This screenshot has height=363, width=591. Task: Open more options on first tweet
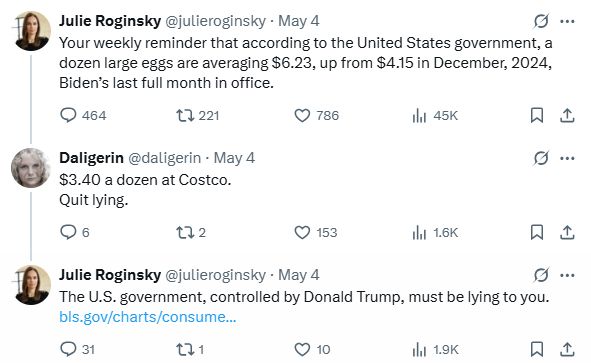567,21
